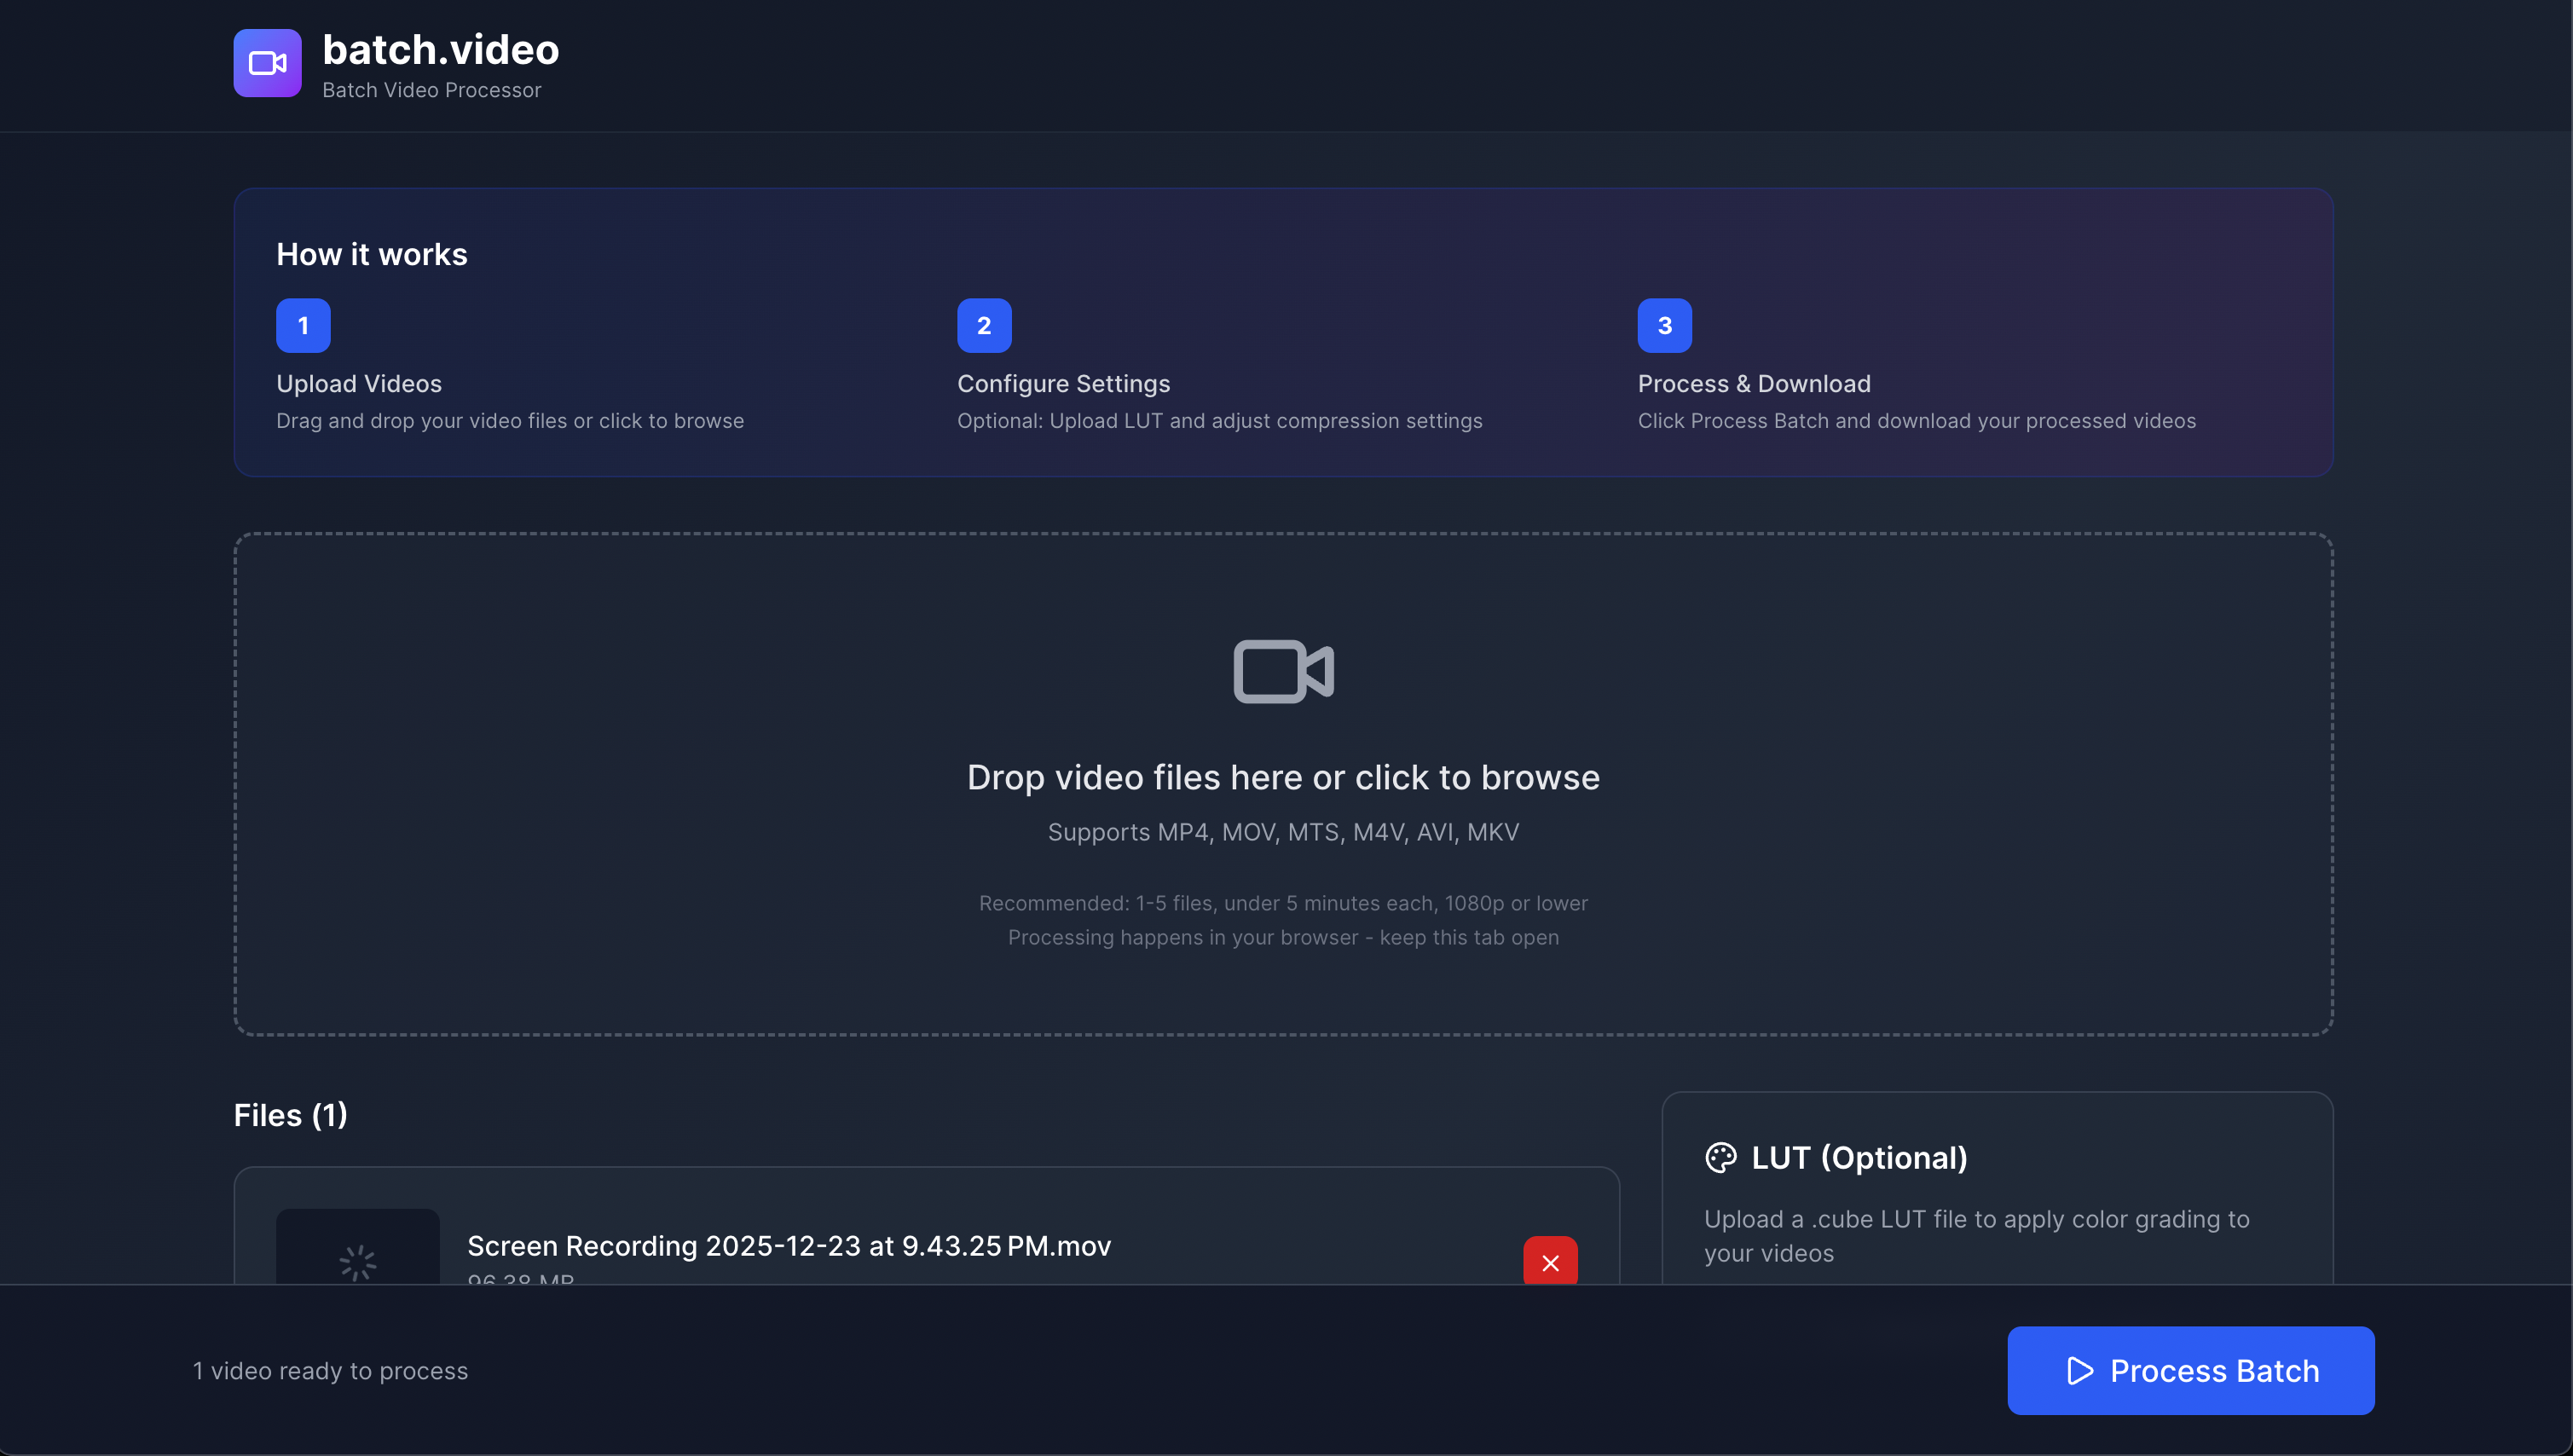
Task: Click 'Processing happens in your browser' note
Action: [x=1283, y=937]
